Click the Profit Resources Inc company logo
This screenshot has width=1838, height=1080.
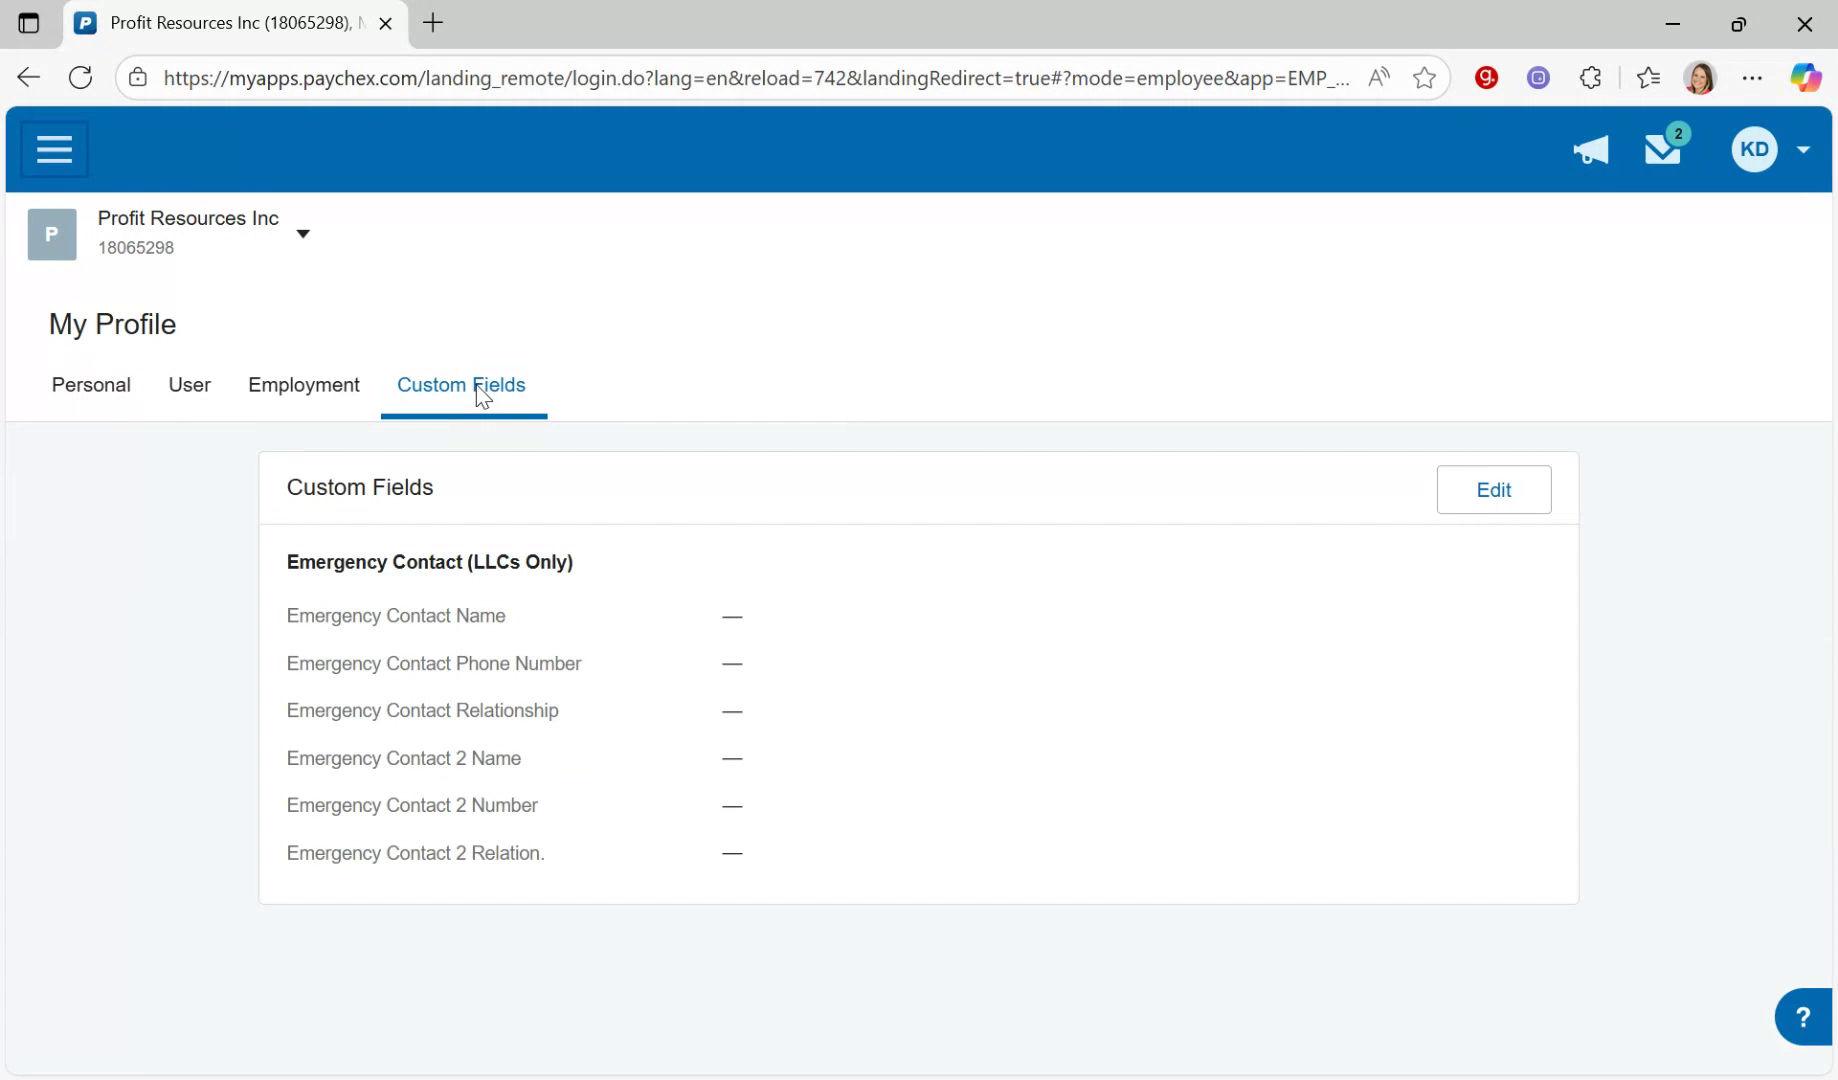tap(51, 233)
